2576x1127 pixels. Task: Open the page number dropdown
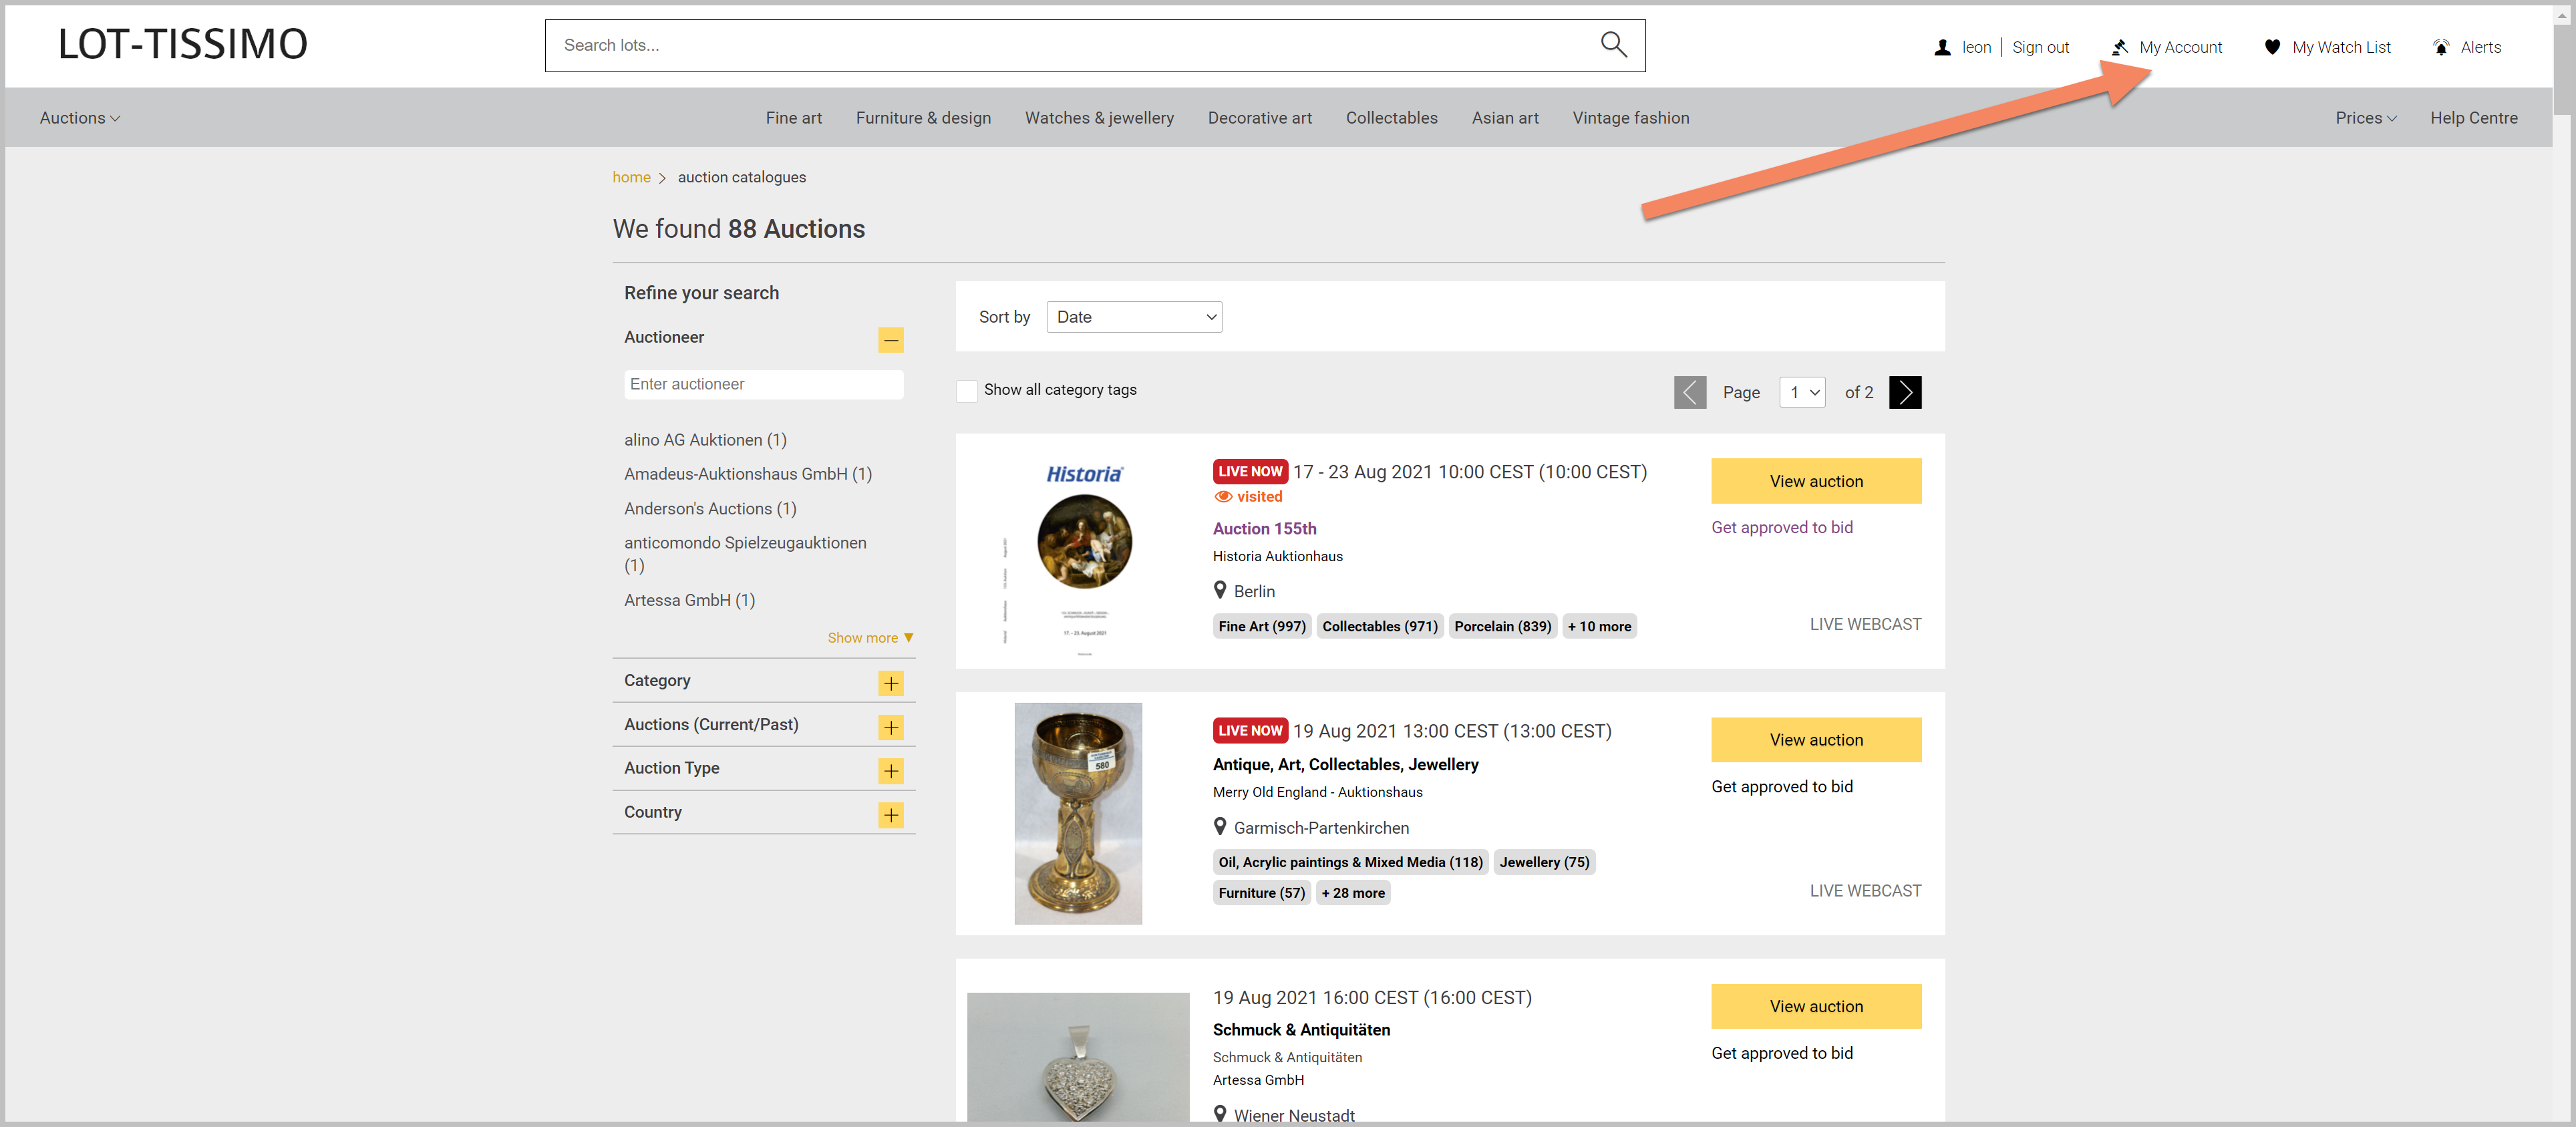pyautogui.click(x=1802, y=392)
